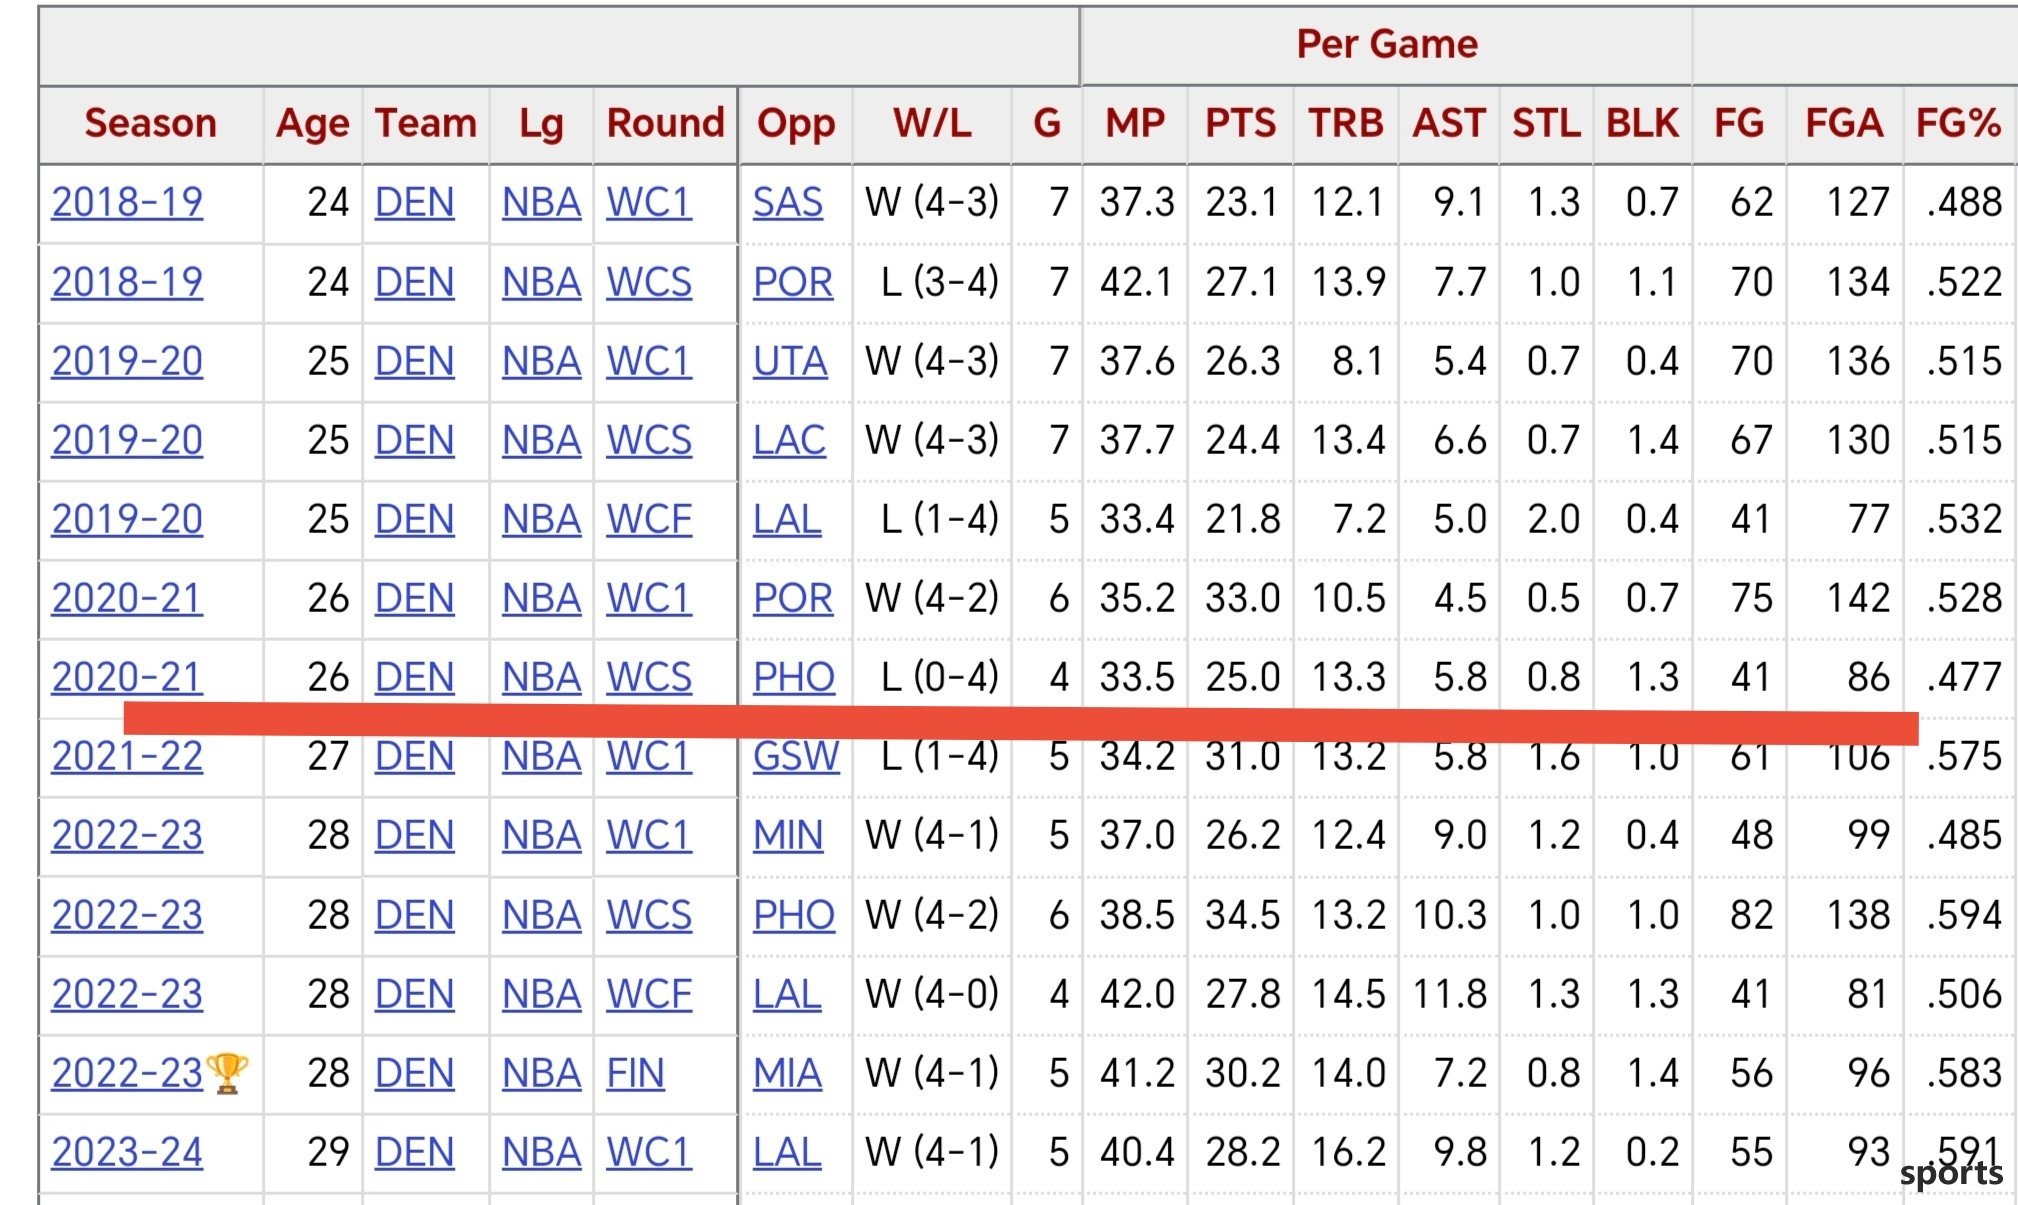The height and width of the screenshot is (1205, 2018).
Task: Sort by FG% column header
Action: (x=1957, y=123)
